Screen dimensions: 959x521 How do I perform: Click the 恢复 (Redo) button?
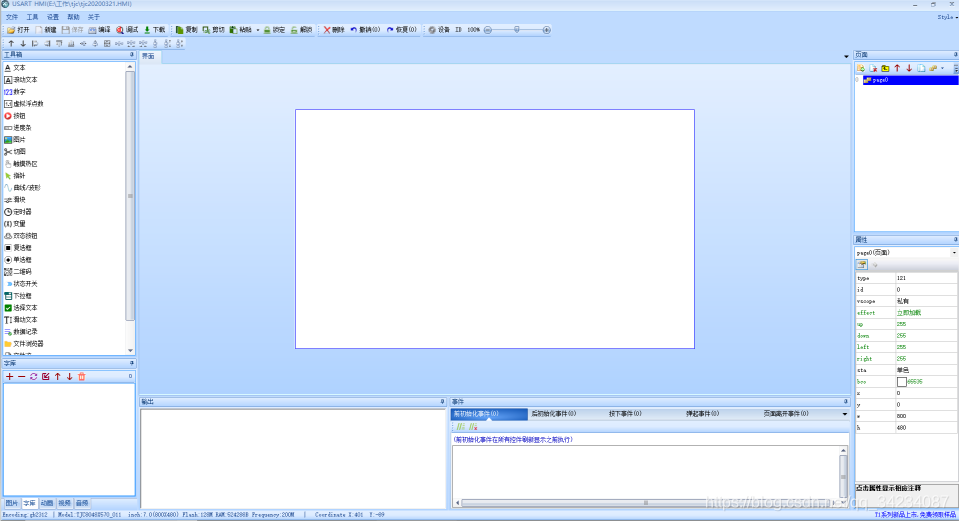(x=402, y=29)
